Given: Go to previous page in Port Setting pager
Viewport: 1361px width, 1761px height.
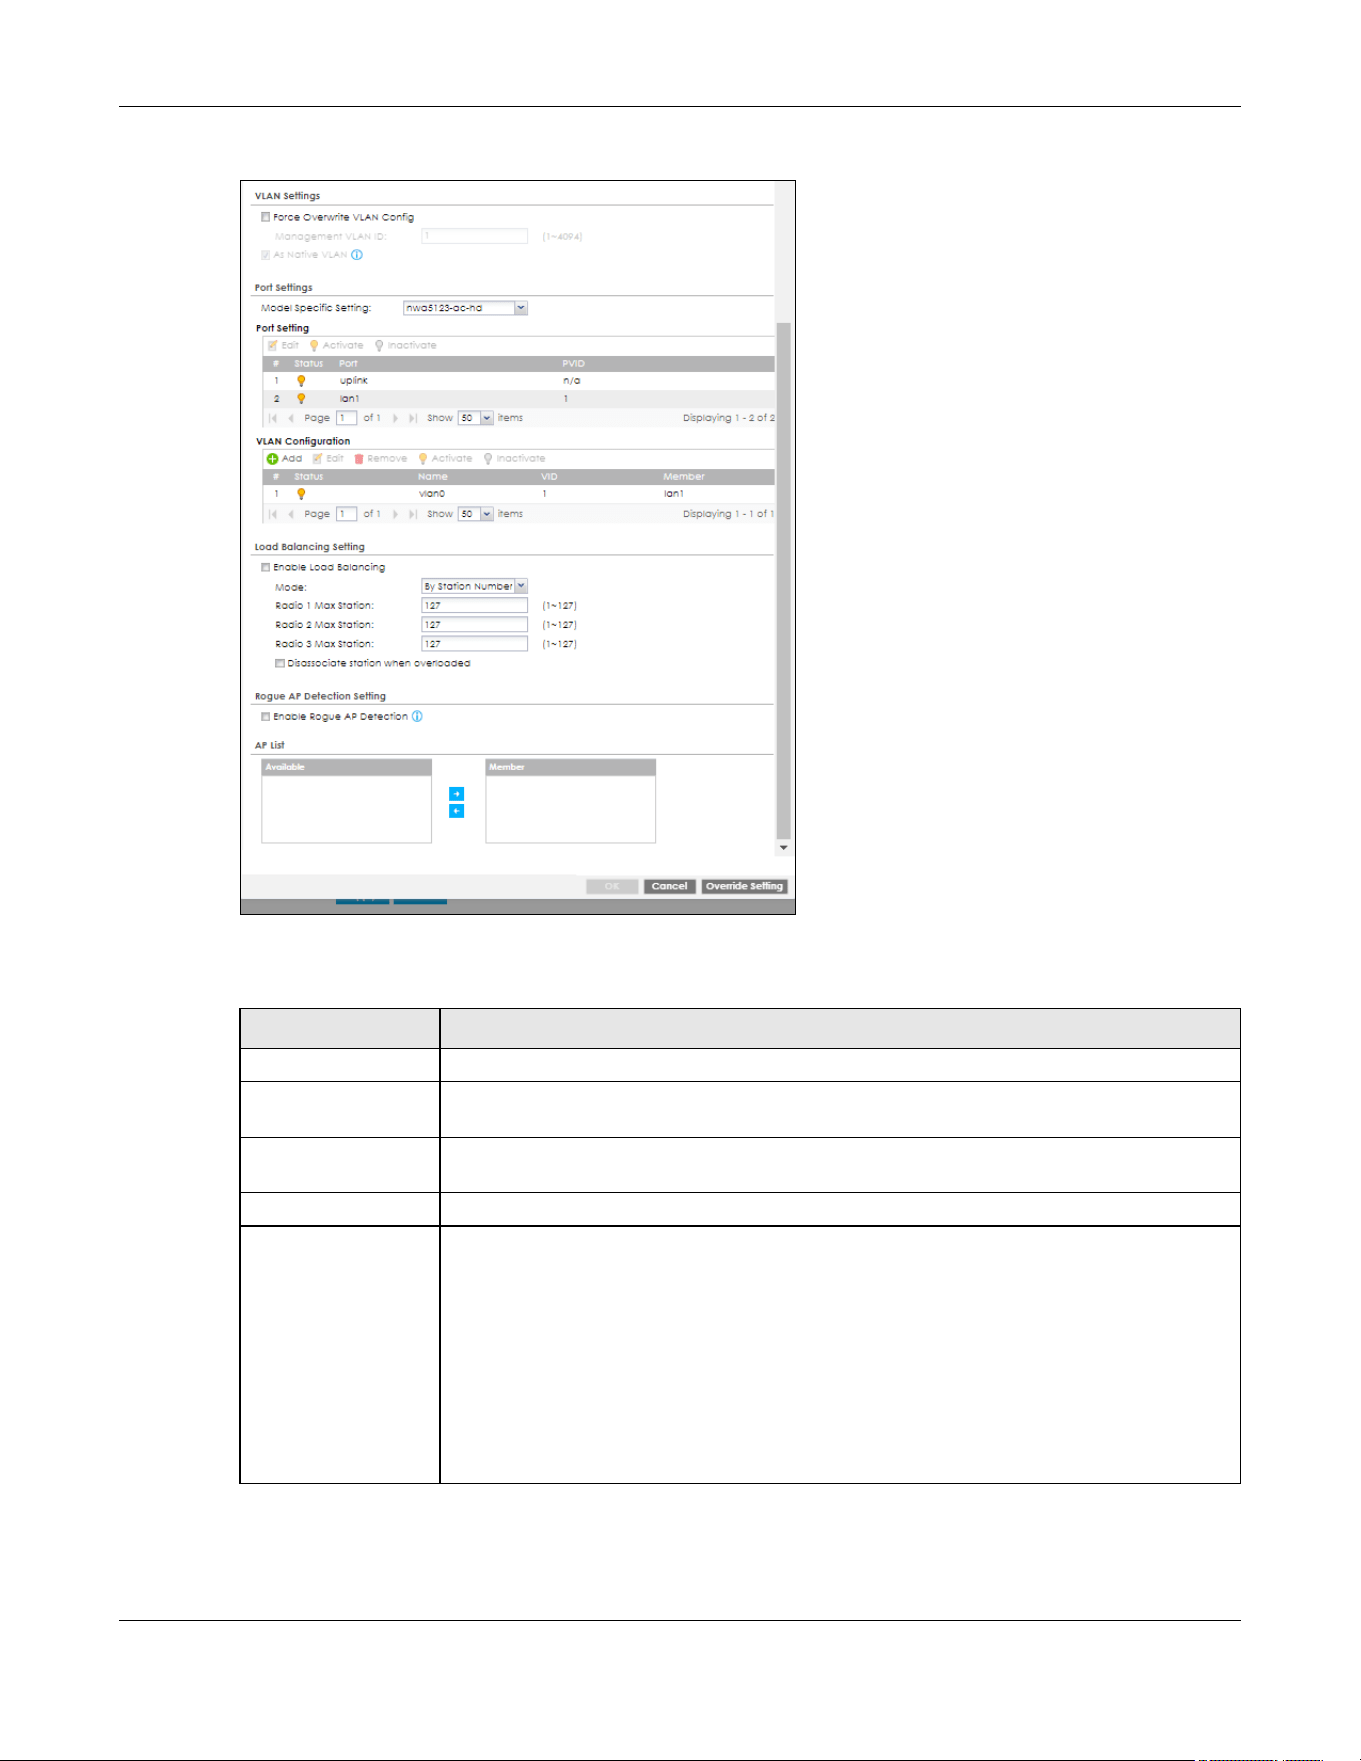Looking at the screenshot, I should point(291,418).
